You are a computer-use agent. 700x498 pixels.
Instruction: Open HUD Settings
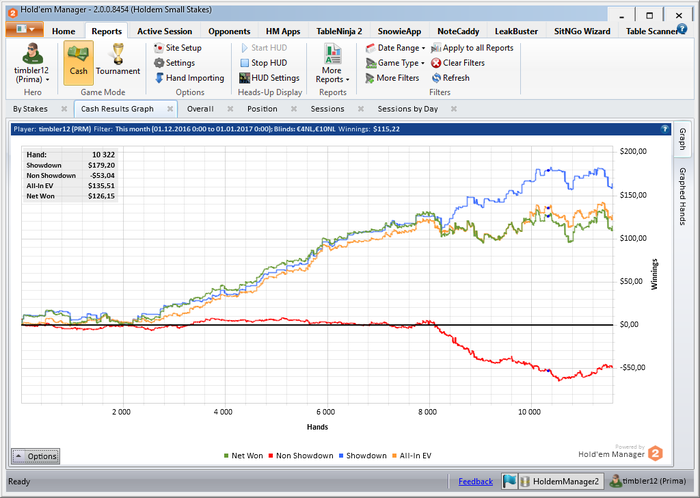(268, 77)
